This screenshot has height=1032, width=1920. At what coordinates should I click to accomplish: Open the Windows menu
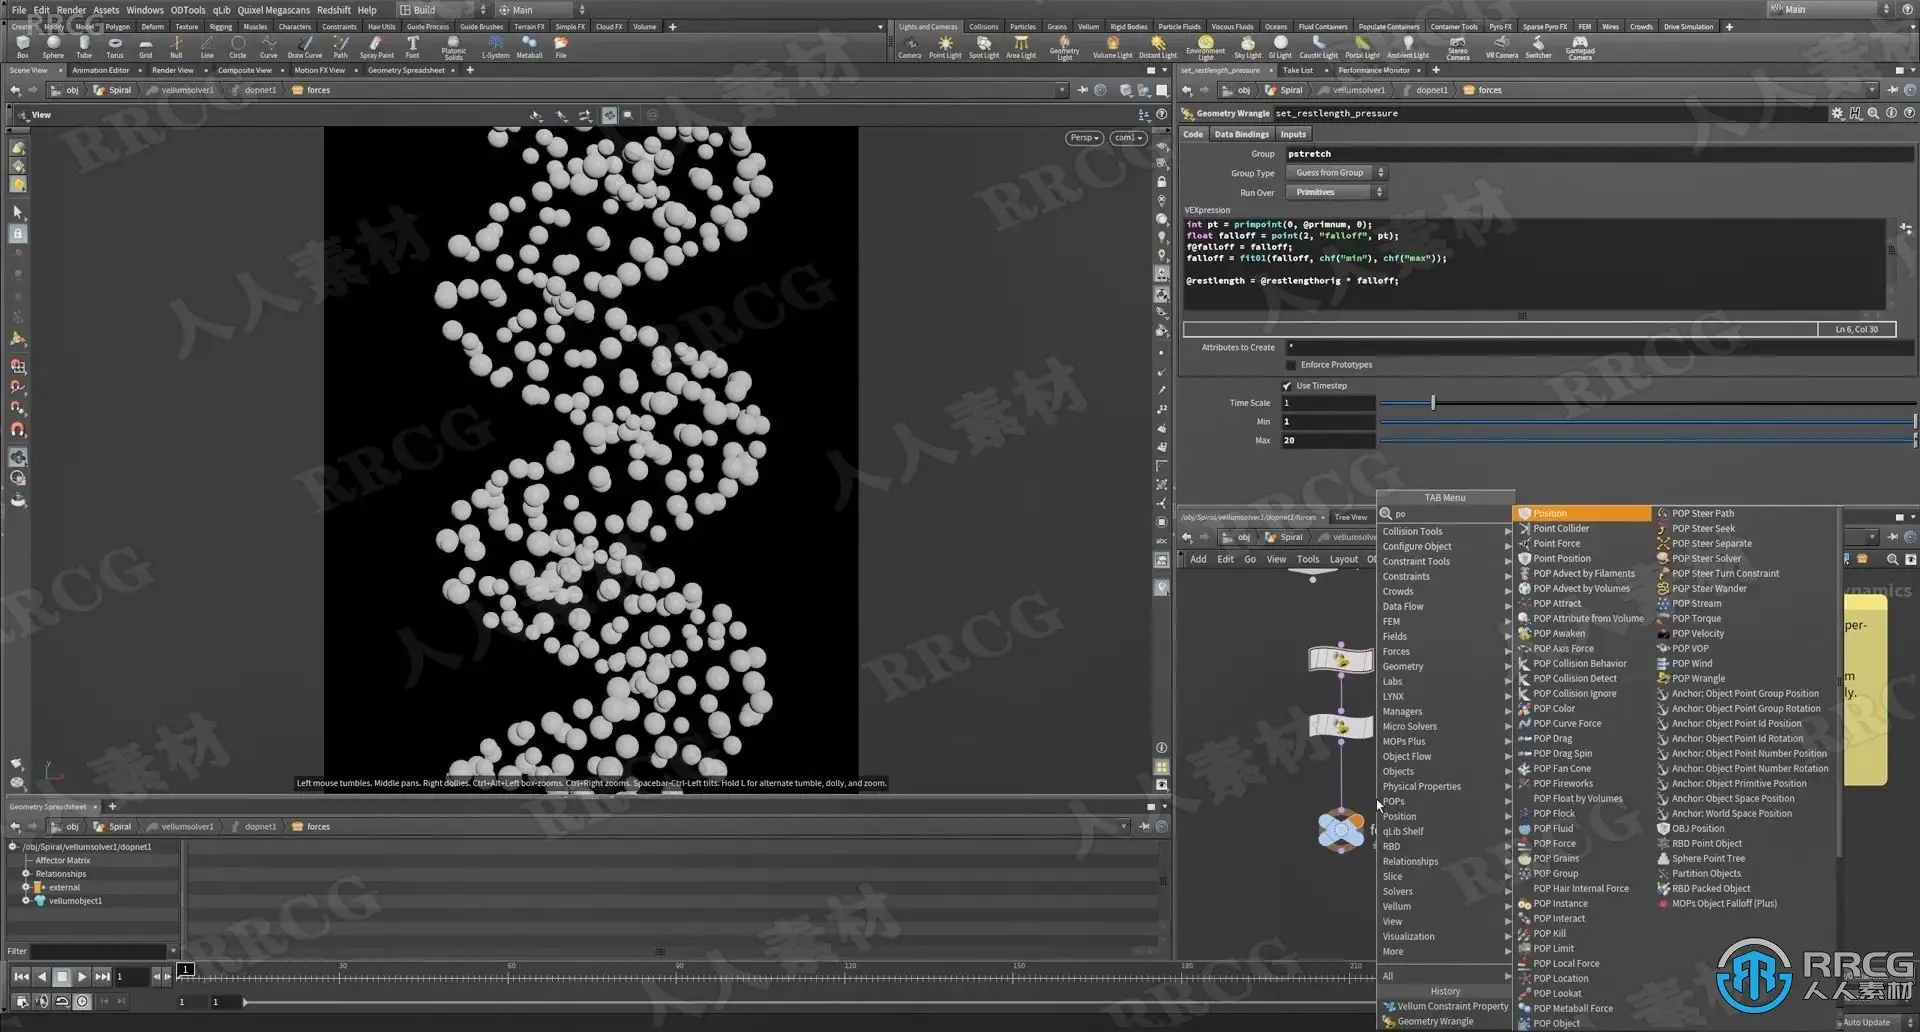[x=145, y=10]
